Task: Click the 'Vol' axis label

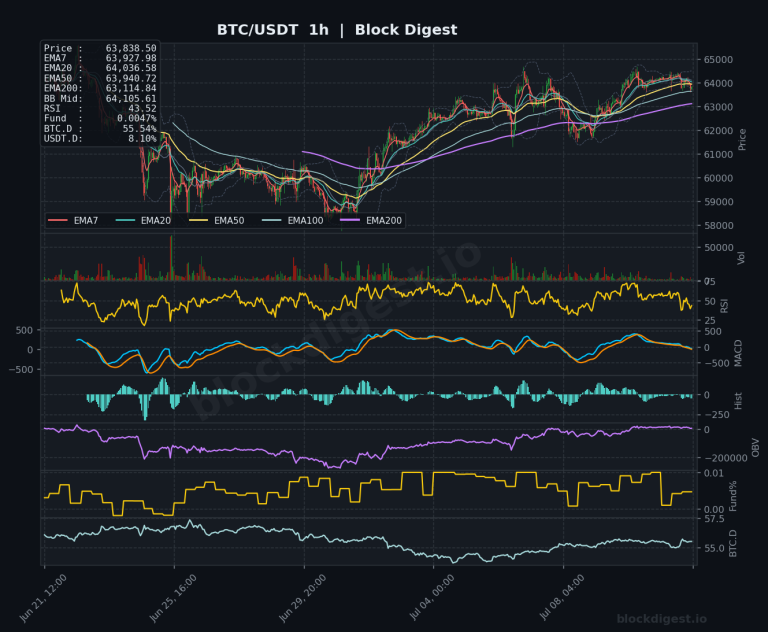Action: click(741, 258)
